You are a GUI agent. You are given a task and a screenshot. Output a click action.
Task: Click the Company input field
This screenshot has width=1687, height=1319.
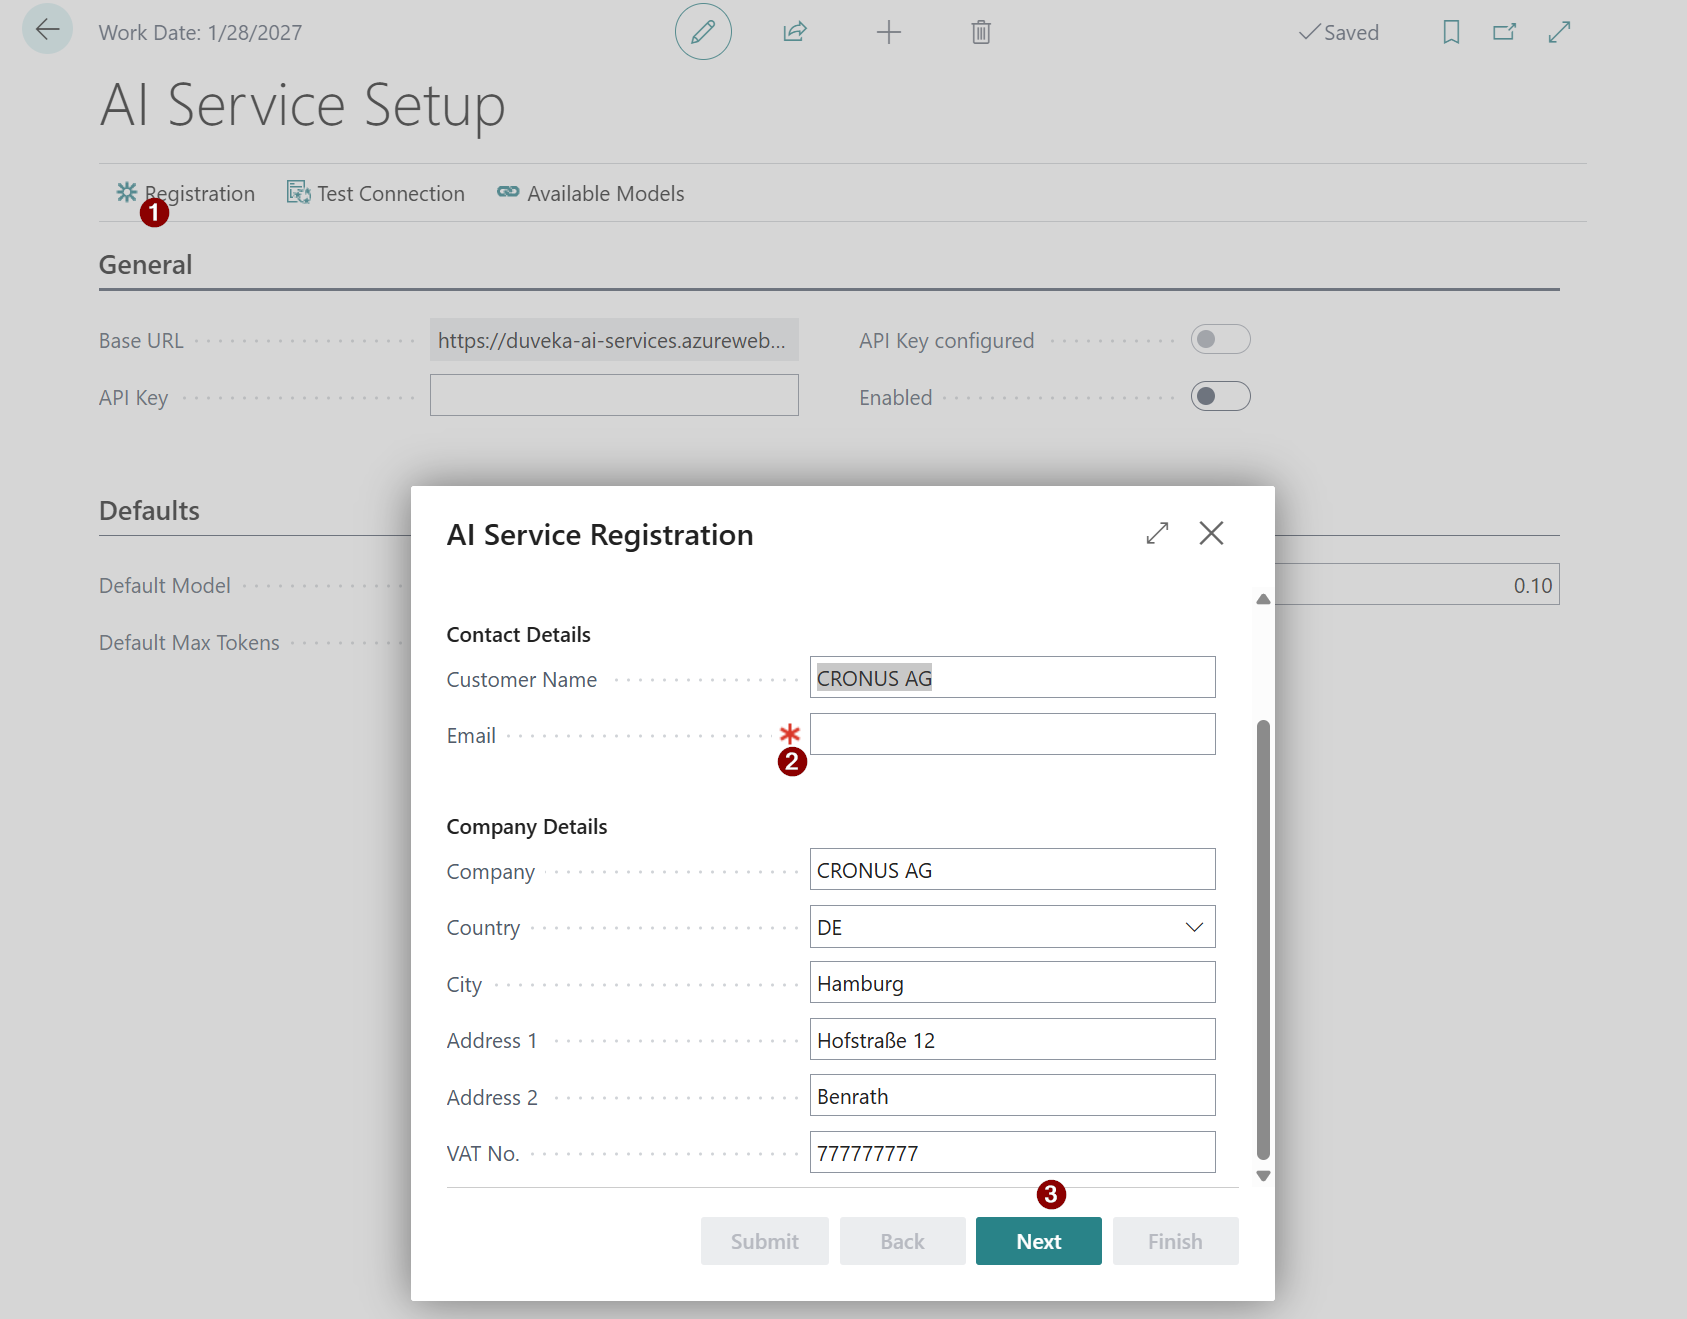pos(1012,869)
